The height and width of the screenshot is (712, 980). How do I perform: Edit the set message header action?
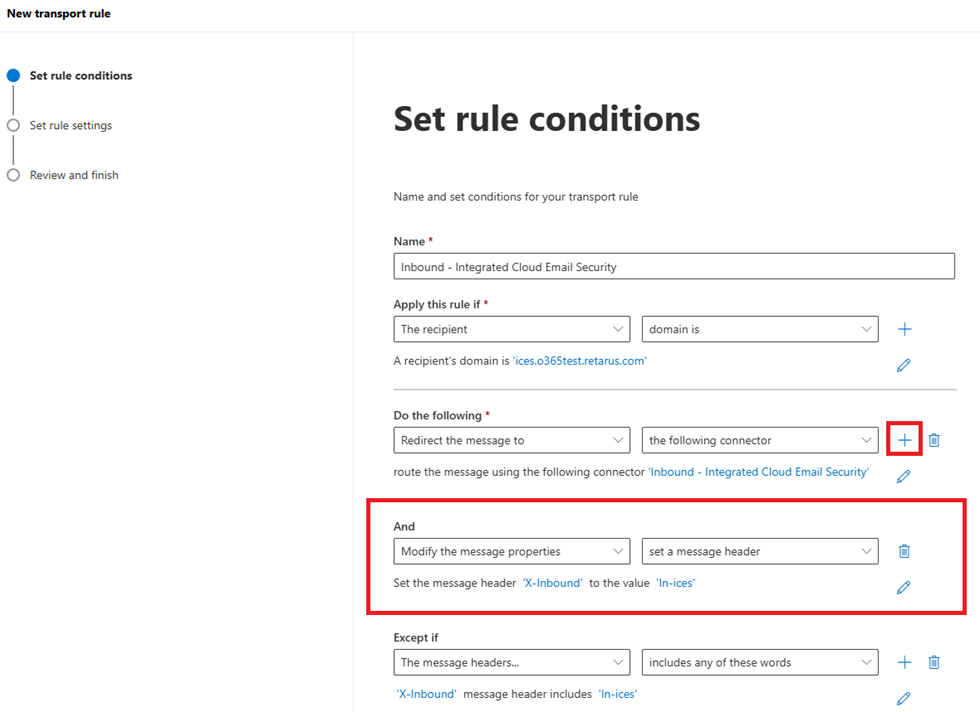[903, 588]
